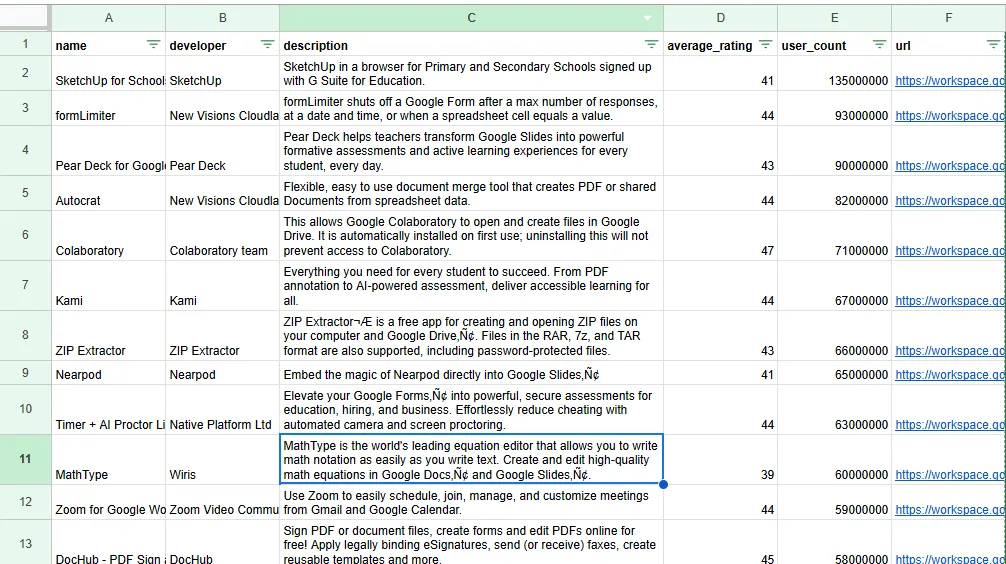Viewport: 1006px width, 564px height.
Task: Open filter for description column
Action: (651, 44)
